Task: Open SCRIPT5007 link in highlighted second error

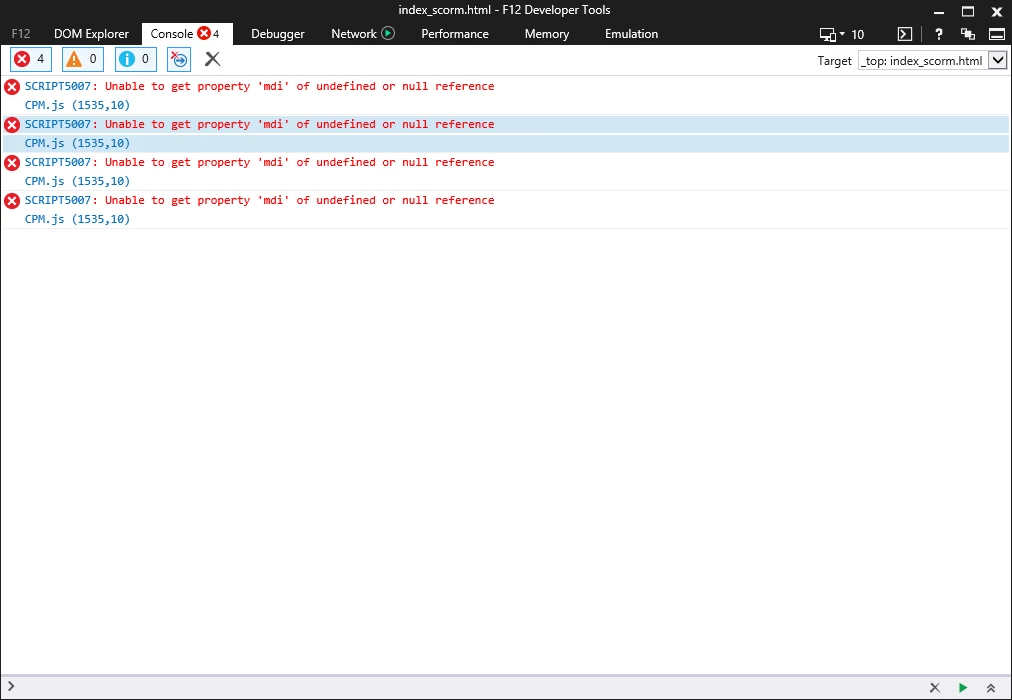Action: (x=58, y=125)
